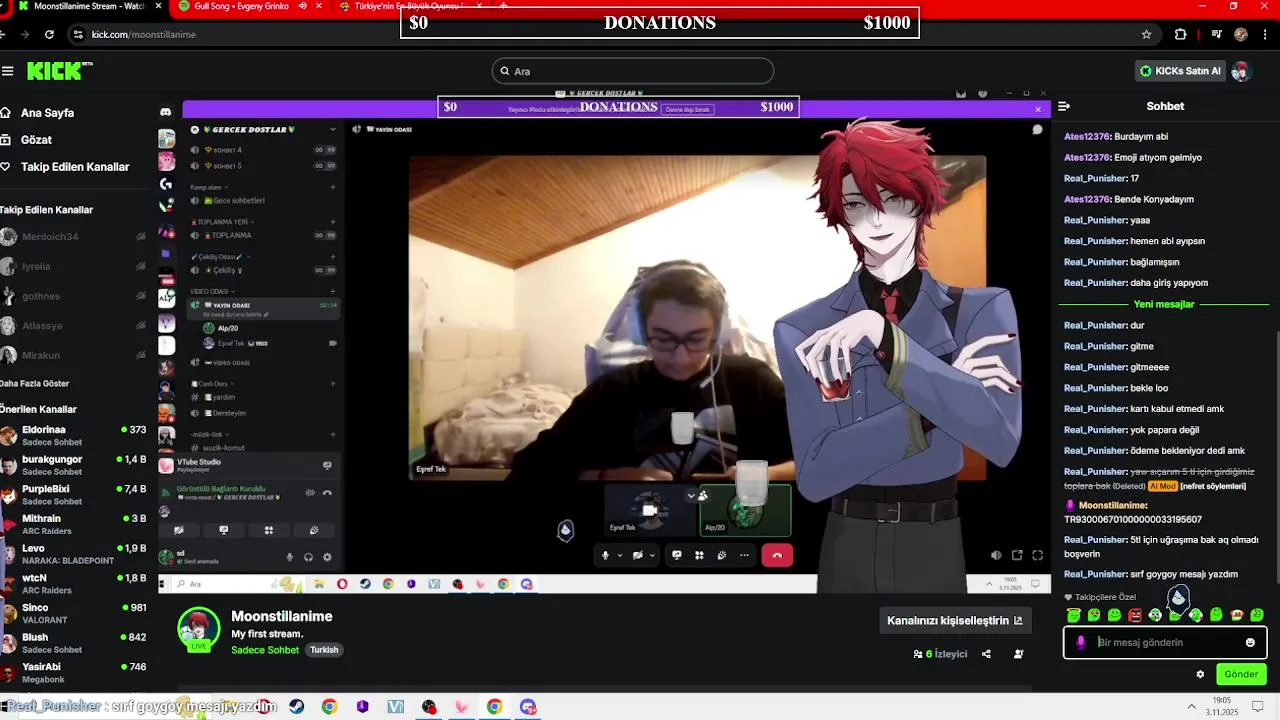Open Discord soundboard icon in call bar
The width and height of the screenshot is (1280, 720).
pyautogui.click(x=721, y=555)
